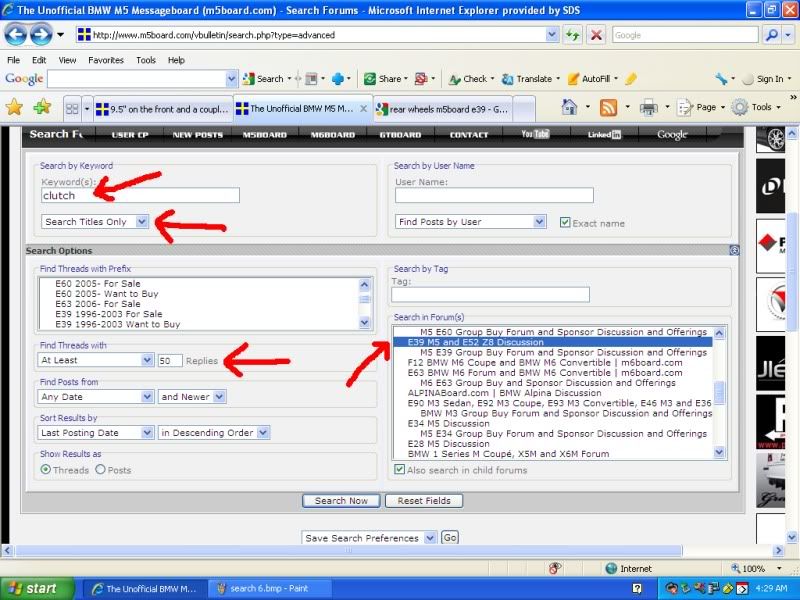The image size is (800, 600).
Task: Go forward with the browser Forward arrow
Action: click(41, 35)
